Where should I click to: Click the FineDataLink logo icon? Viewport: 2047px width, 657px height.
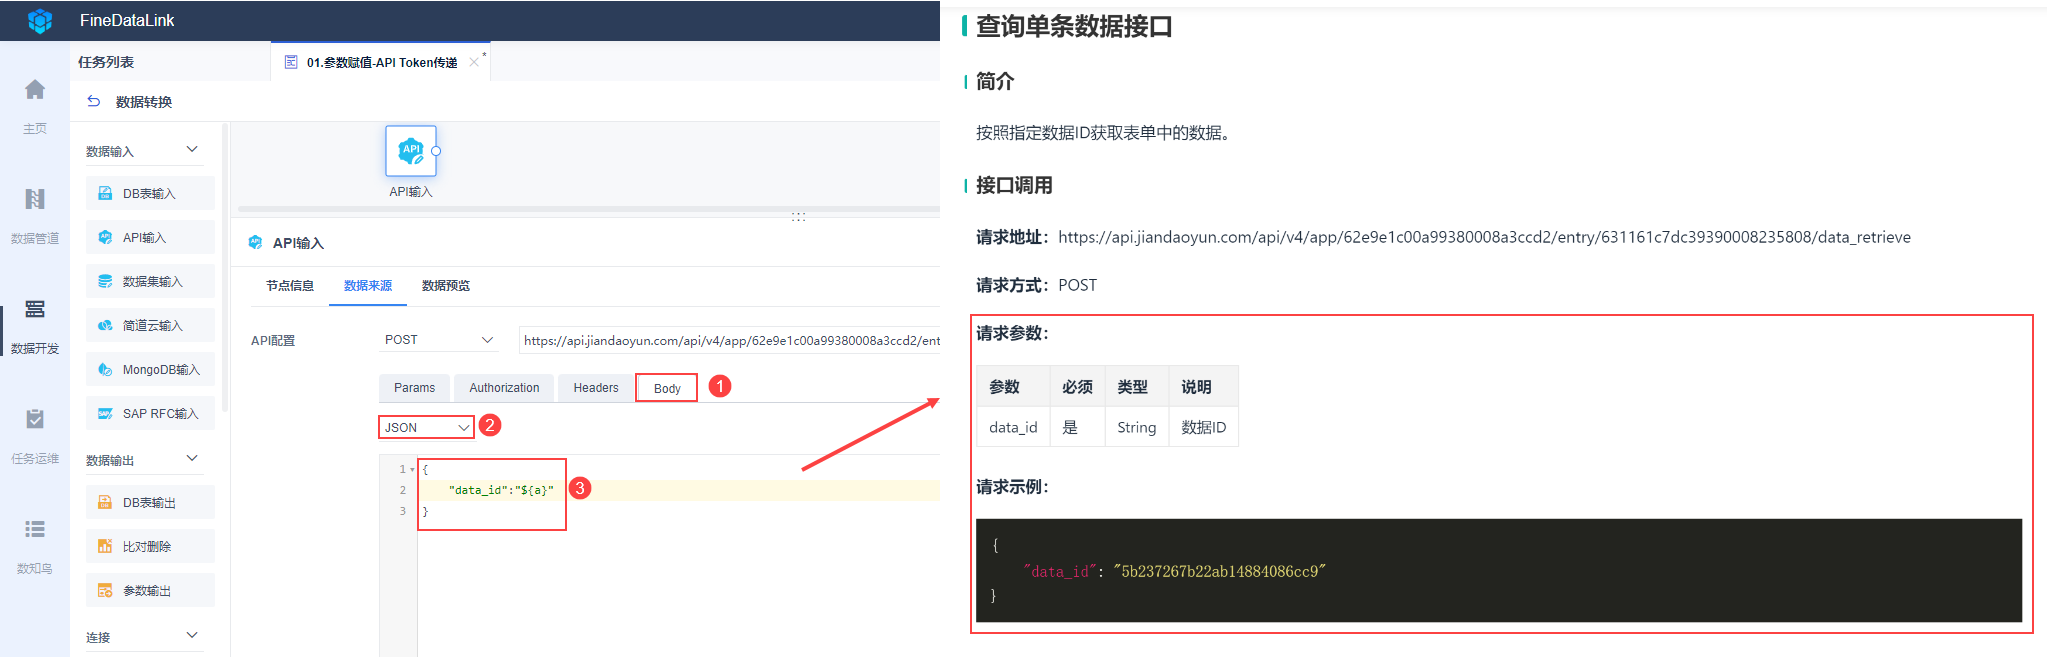pos(40,20)
